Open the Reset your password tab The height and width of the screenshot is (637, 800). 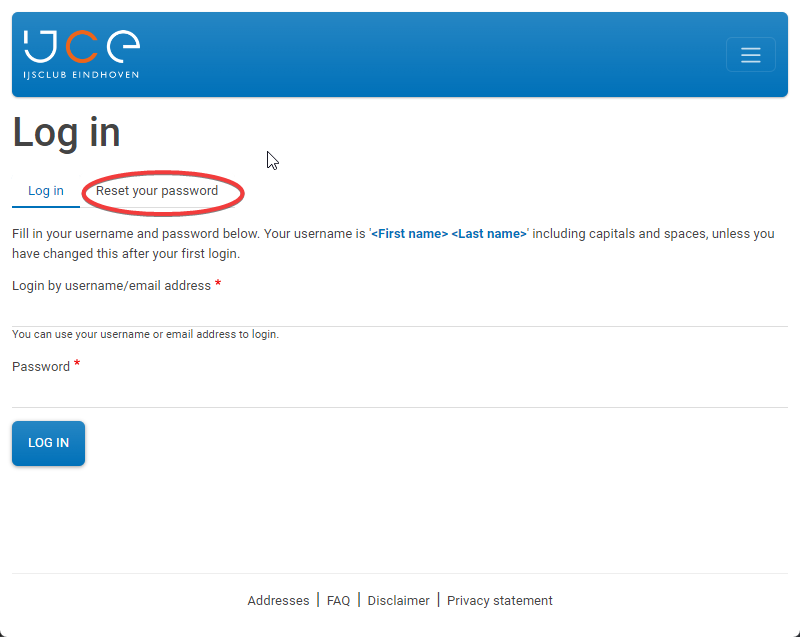pos(157,191)
